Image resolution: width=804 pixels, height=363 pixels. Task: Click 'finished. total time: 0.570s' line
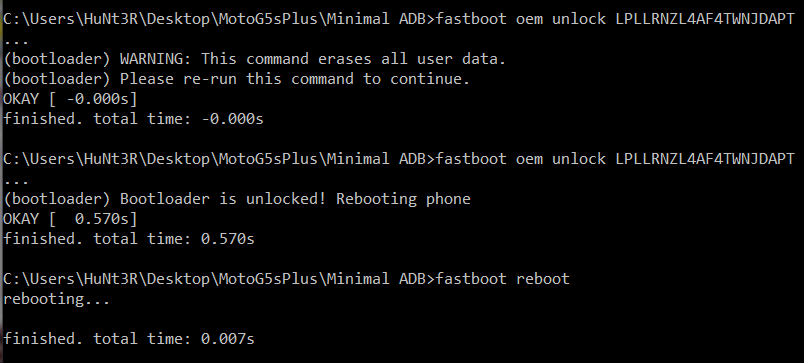pos(129,239)
